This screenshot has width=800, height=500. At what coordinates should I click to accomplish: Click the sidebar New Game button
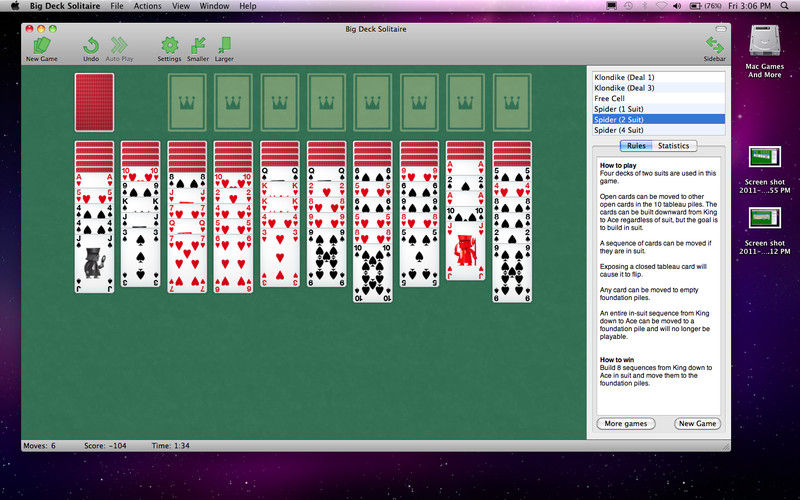coord(697,423)
